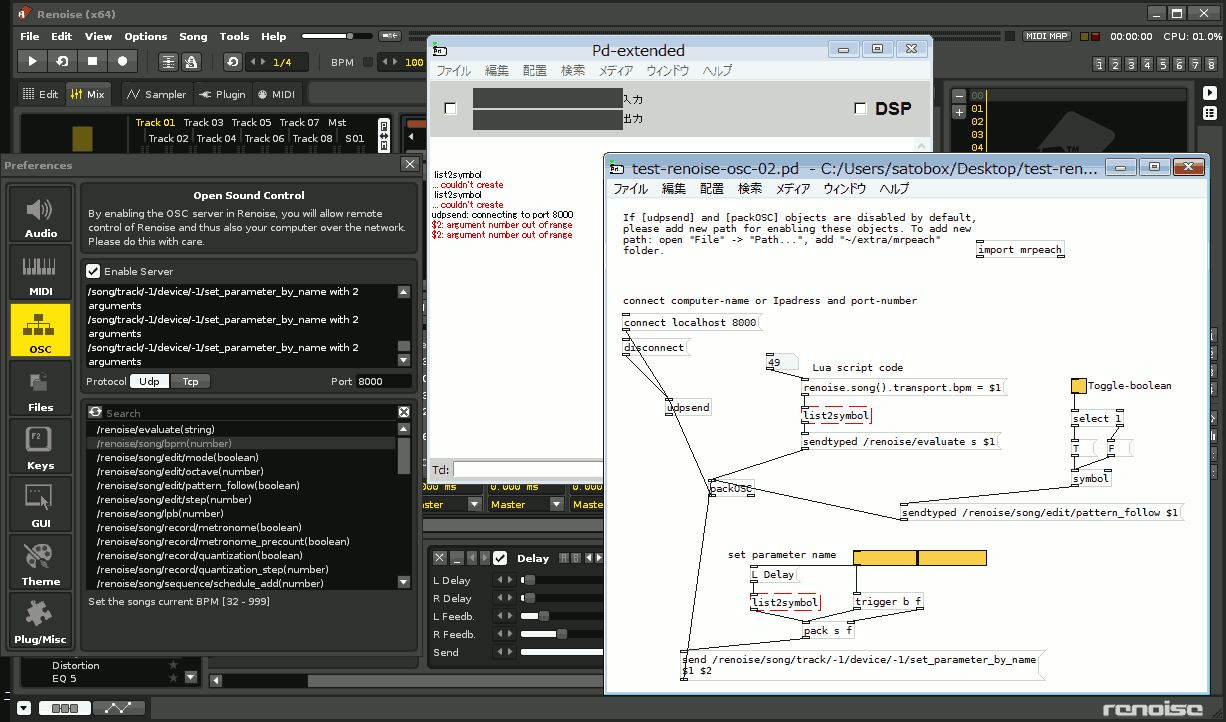
Task: Click scroll-down arrow of OSC message list
Action: coord(404,582)
